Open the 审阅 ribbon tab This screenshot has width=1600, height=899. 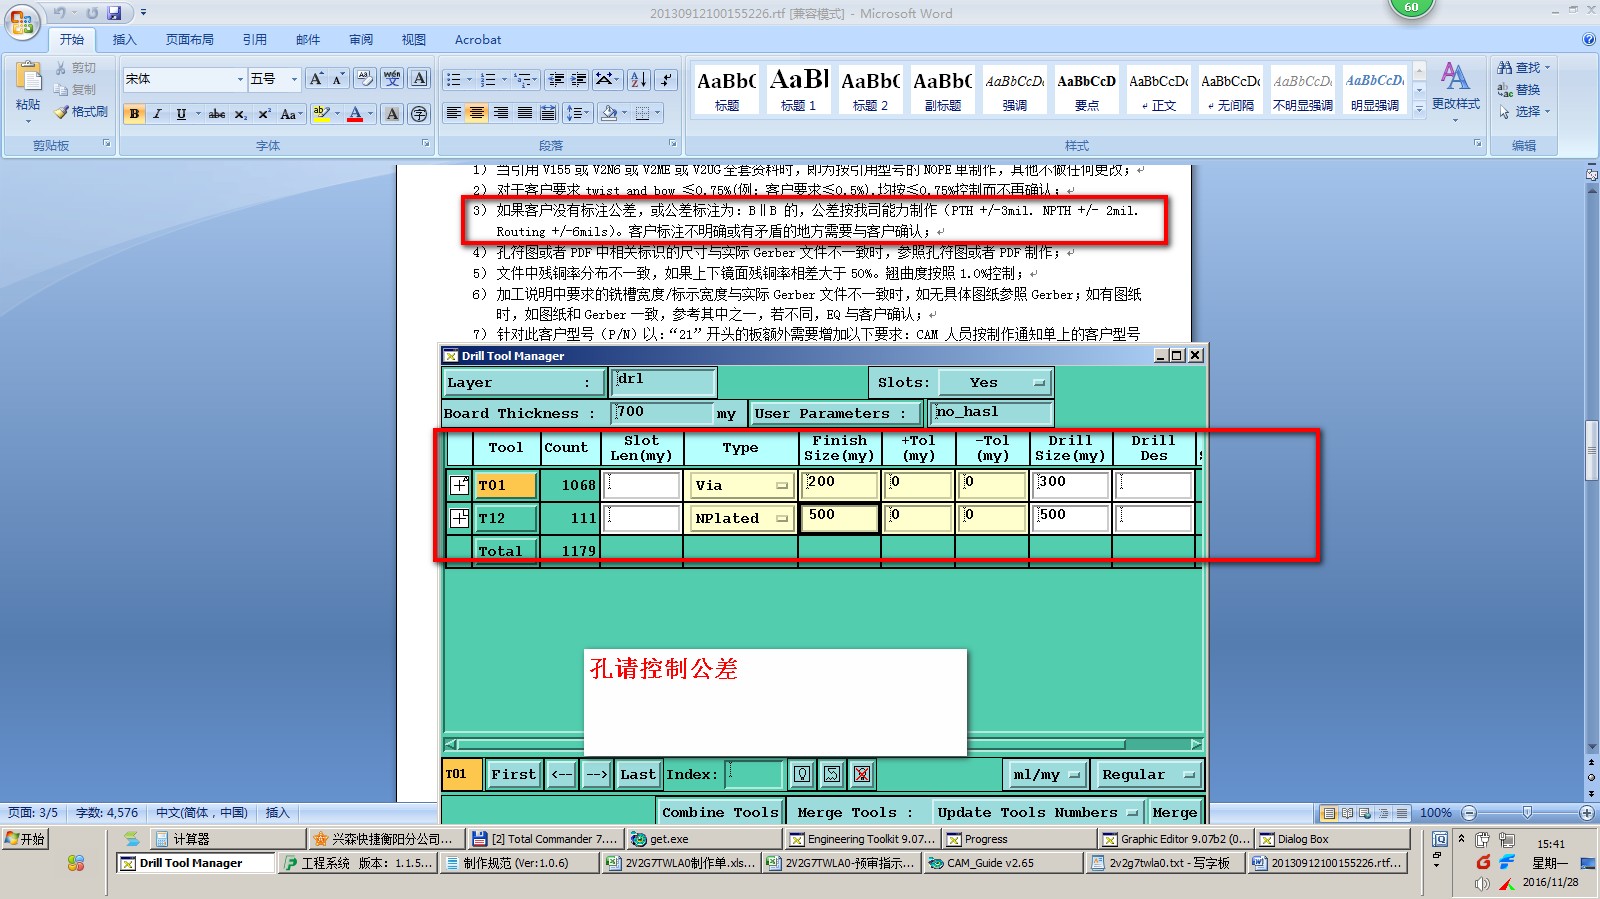coord(361,40)
